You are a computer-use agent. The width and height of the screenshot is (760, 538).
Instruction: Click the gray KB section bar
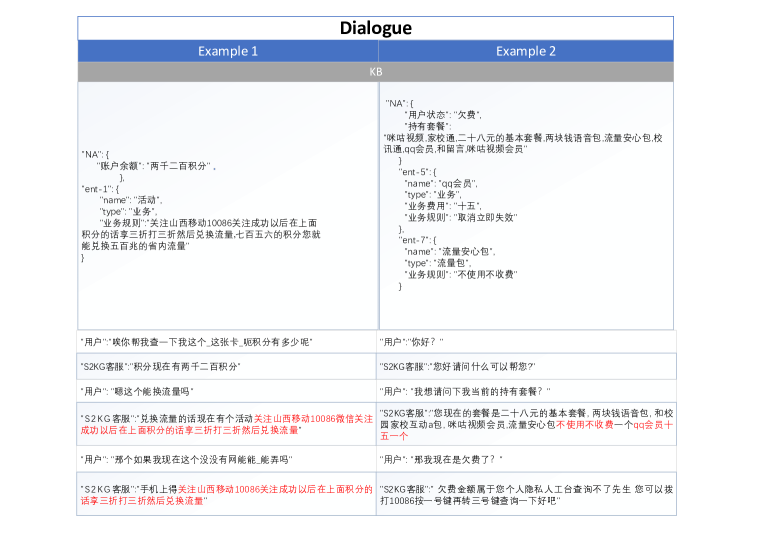(376, 72)
